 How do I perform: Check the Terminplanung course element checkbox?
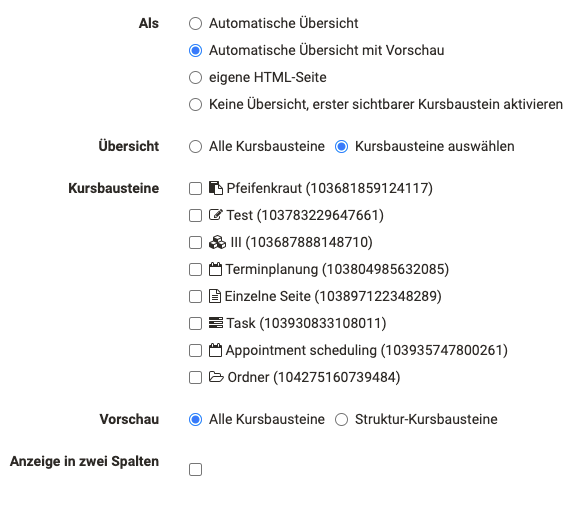tap(195, 270)
